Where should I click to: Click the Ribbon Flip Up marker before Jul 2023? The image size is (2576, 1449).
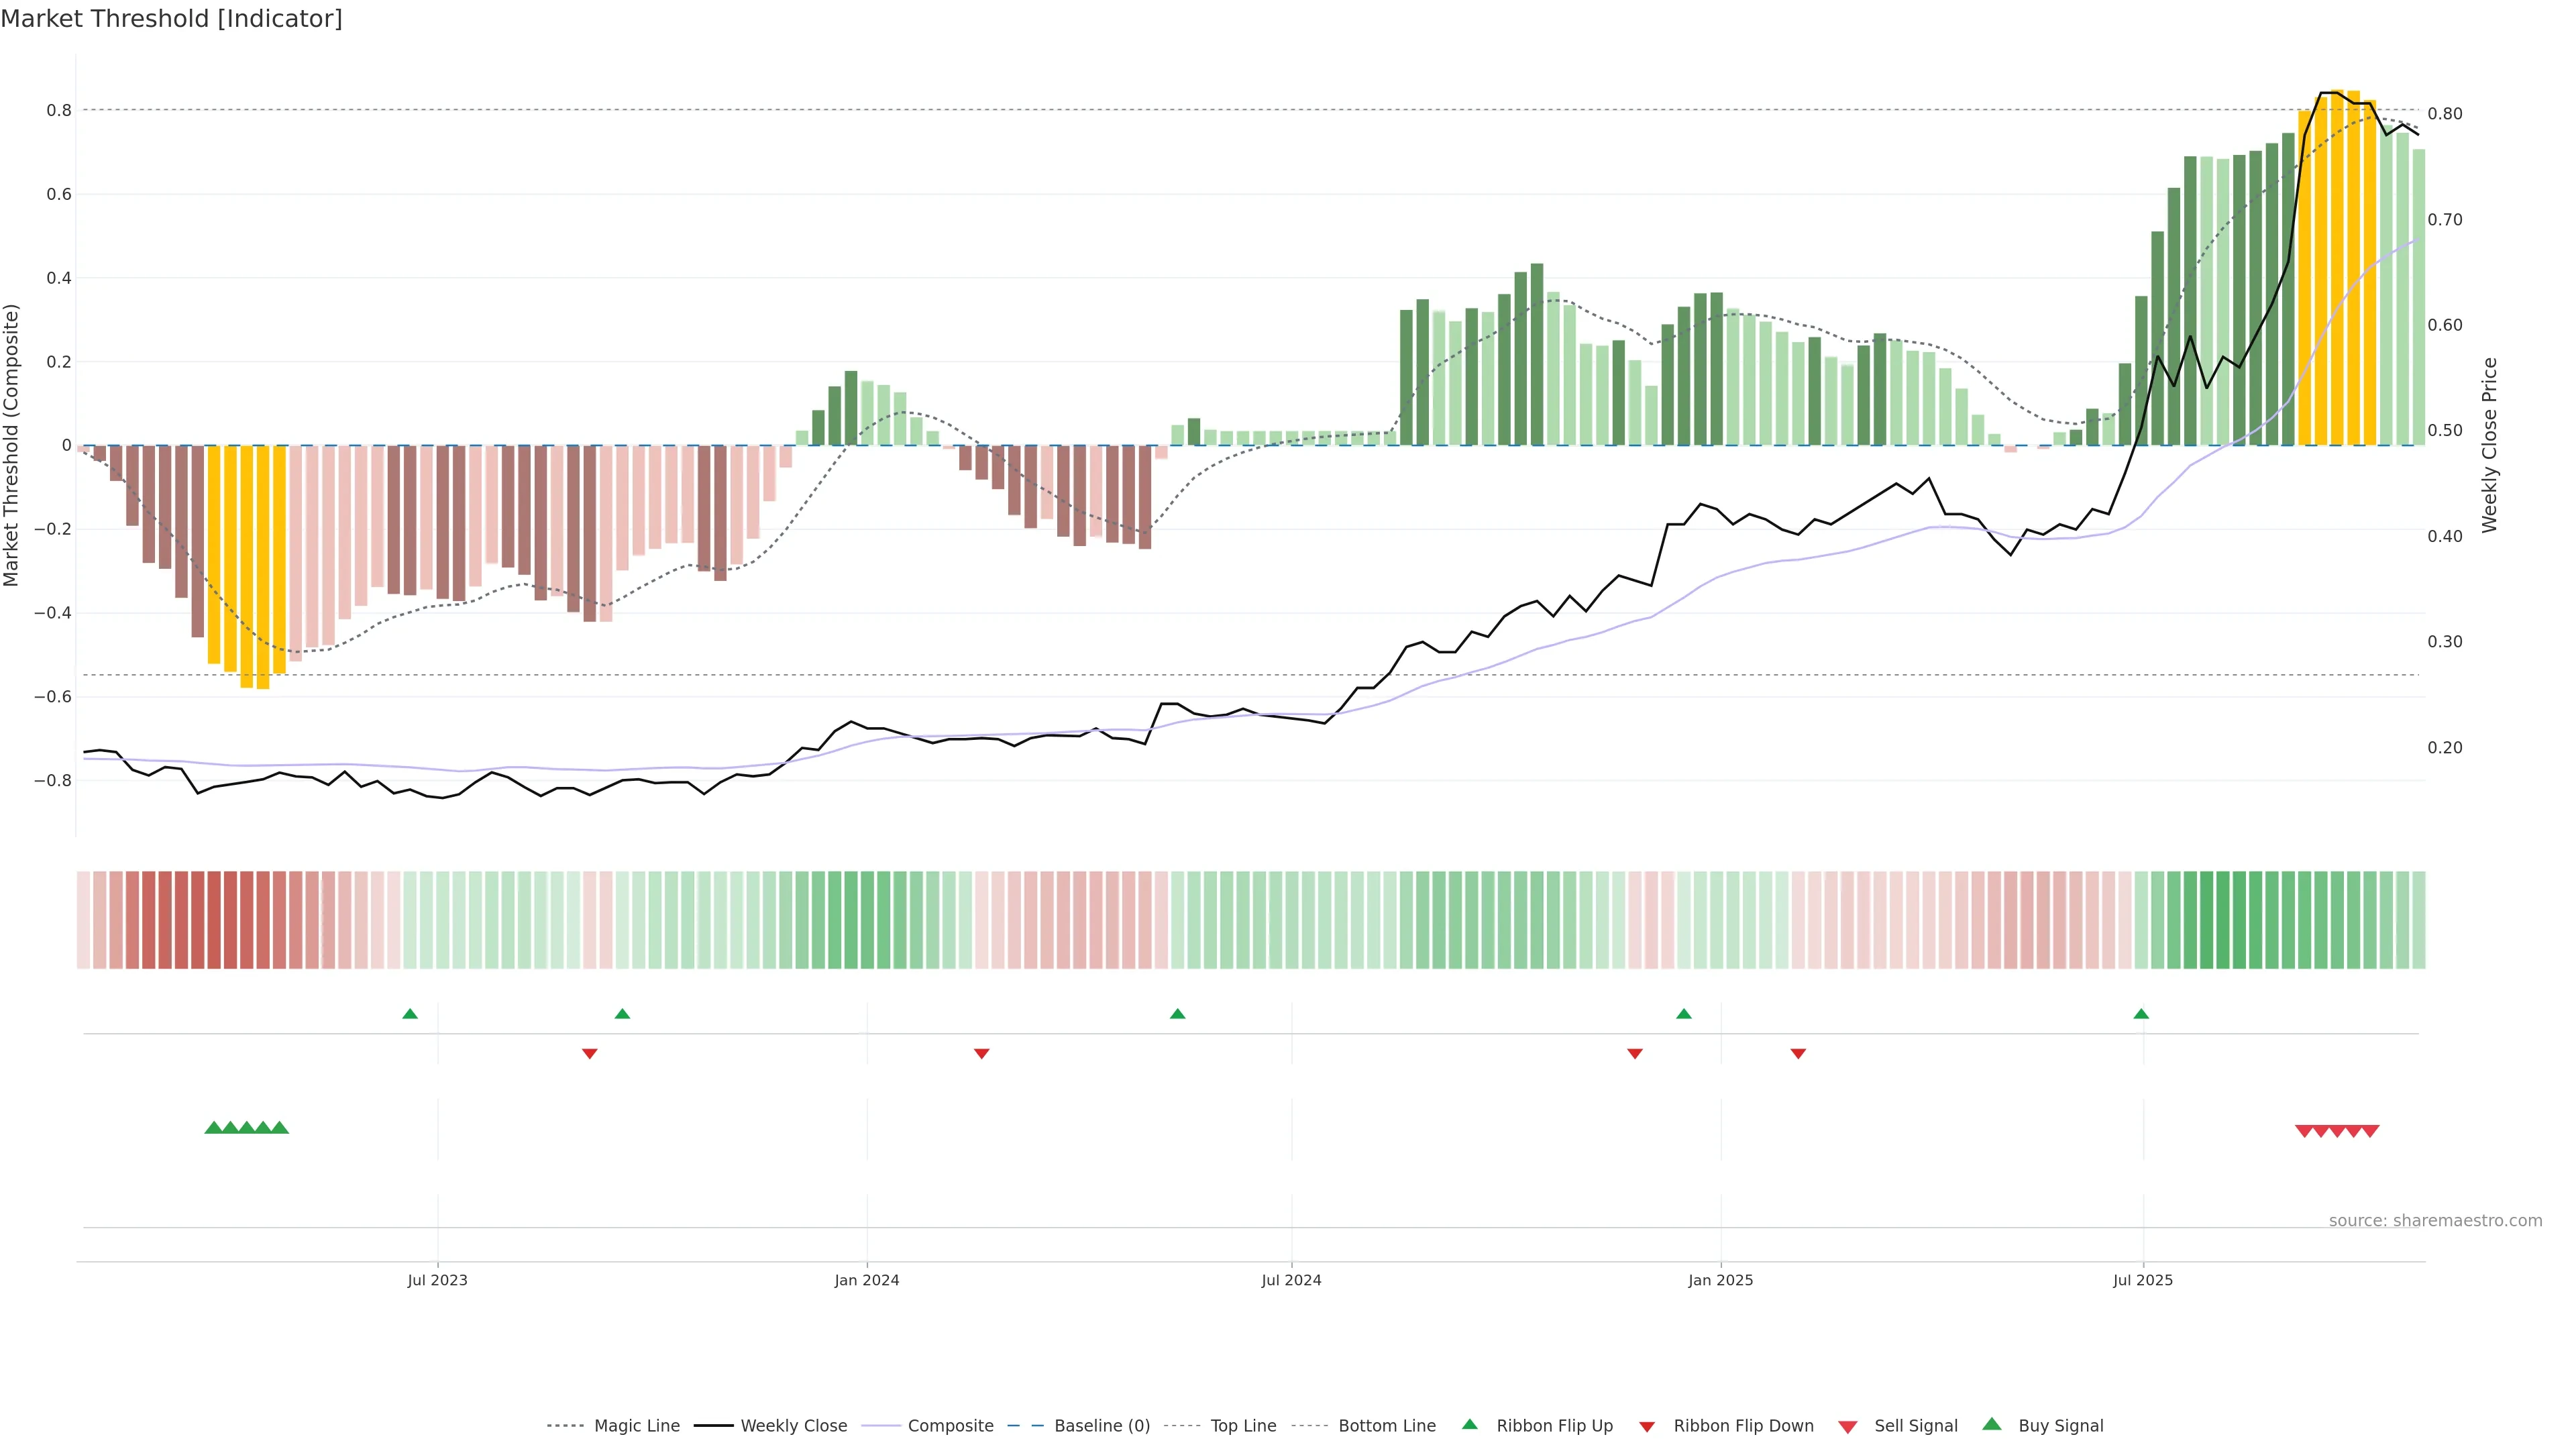tap(410, 1014)
